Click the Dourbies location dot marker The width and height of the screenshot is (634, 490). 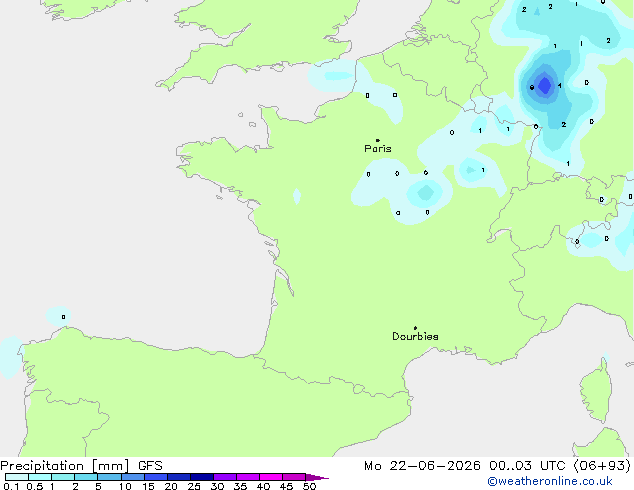pos(415,328)
